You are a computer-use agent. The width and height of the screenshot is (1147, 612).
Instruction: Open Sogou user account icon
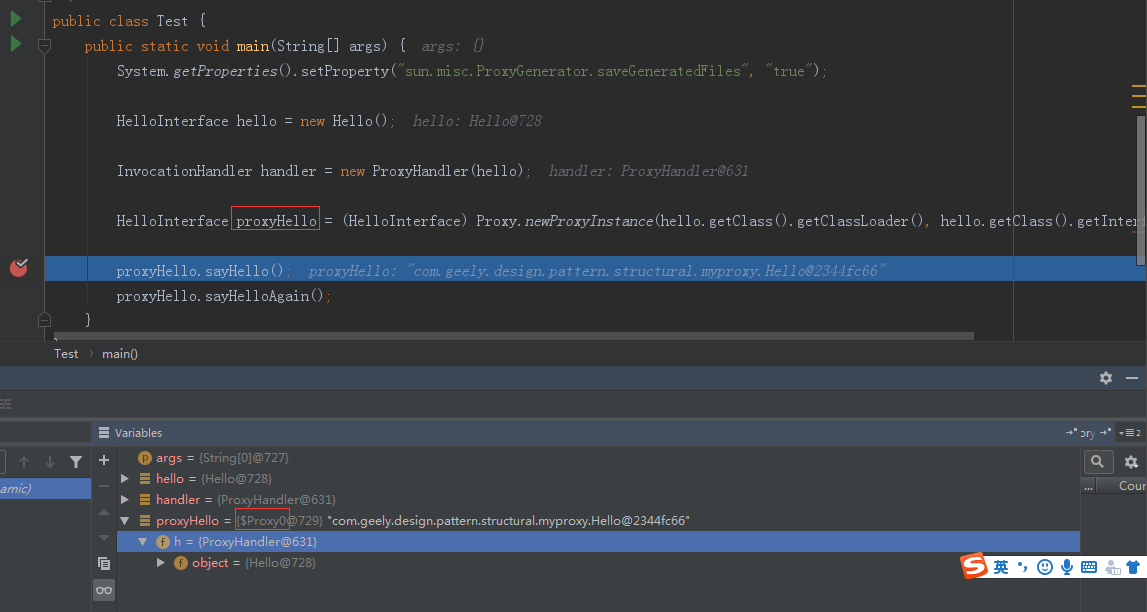click(1113, 567)
